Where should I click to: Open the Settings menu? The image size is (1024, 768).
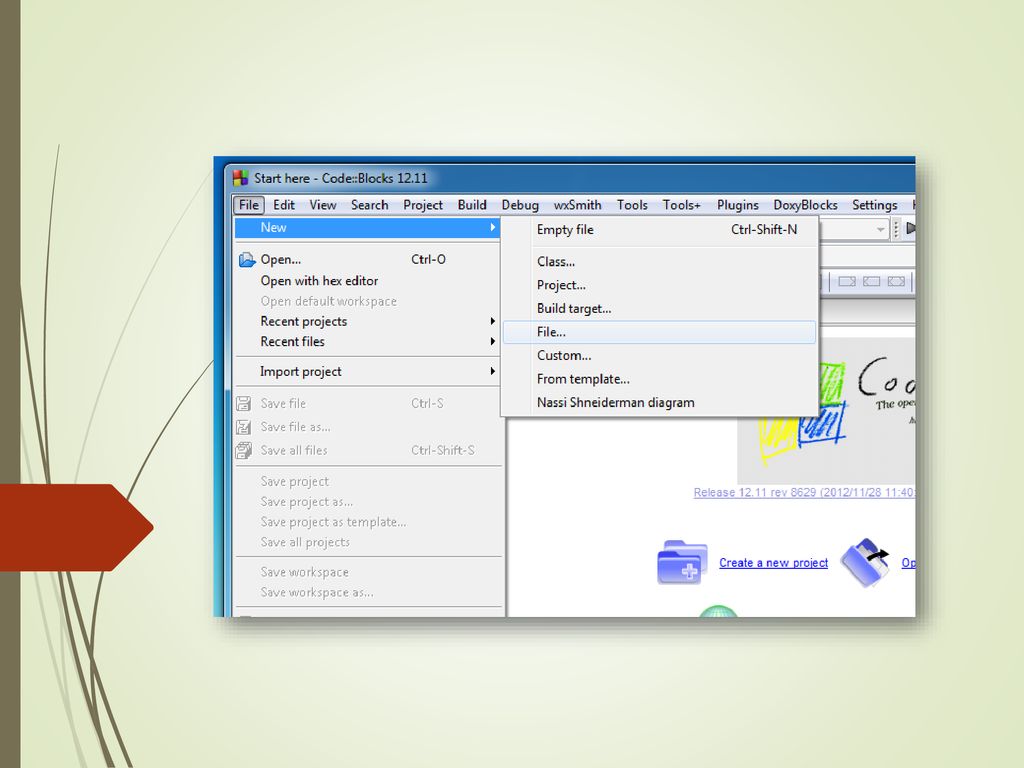[x=874, y=205]
